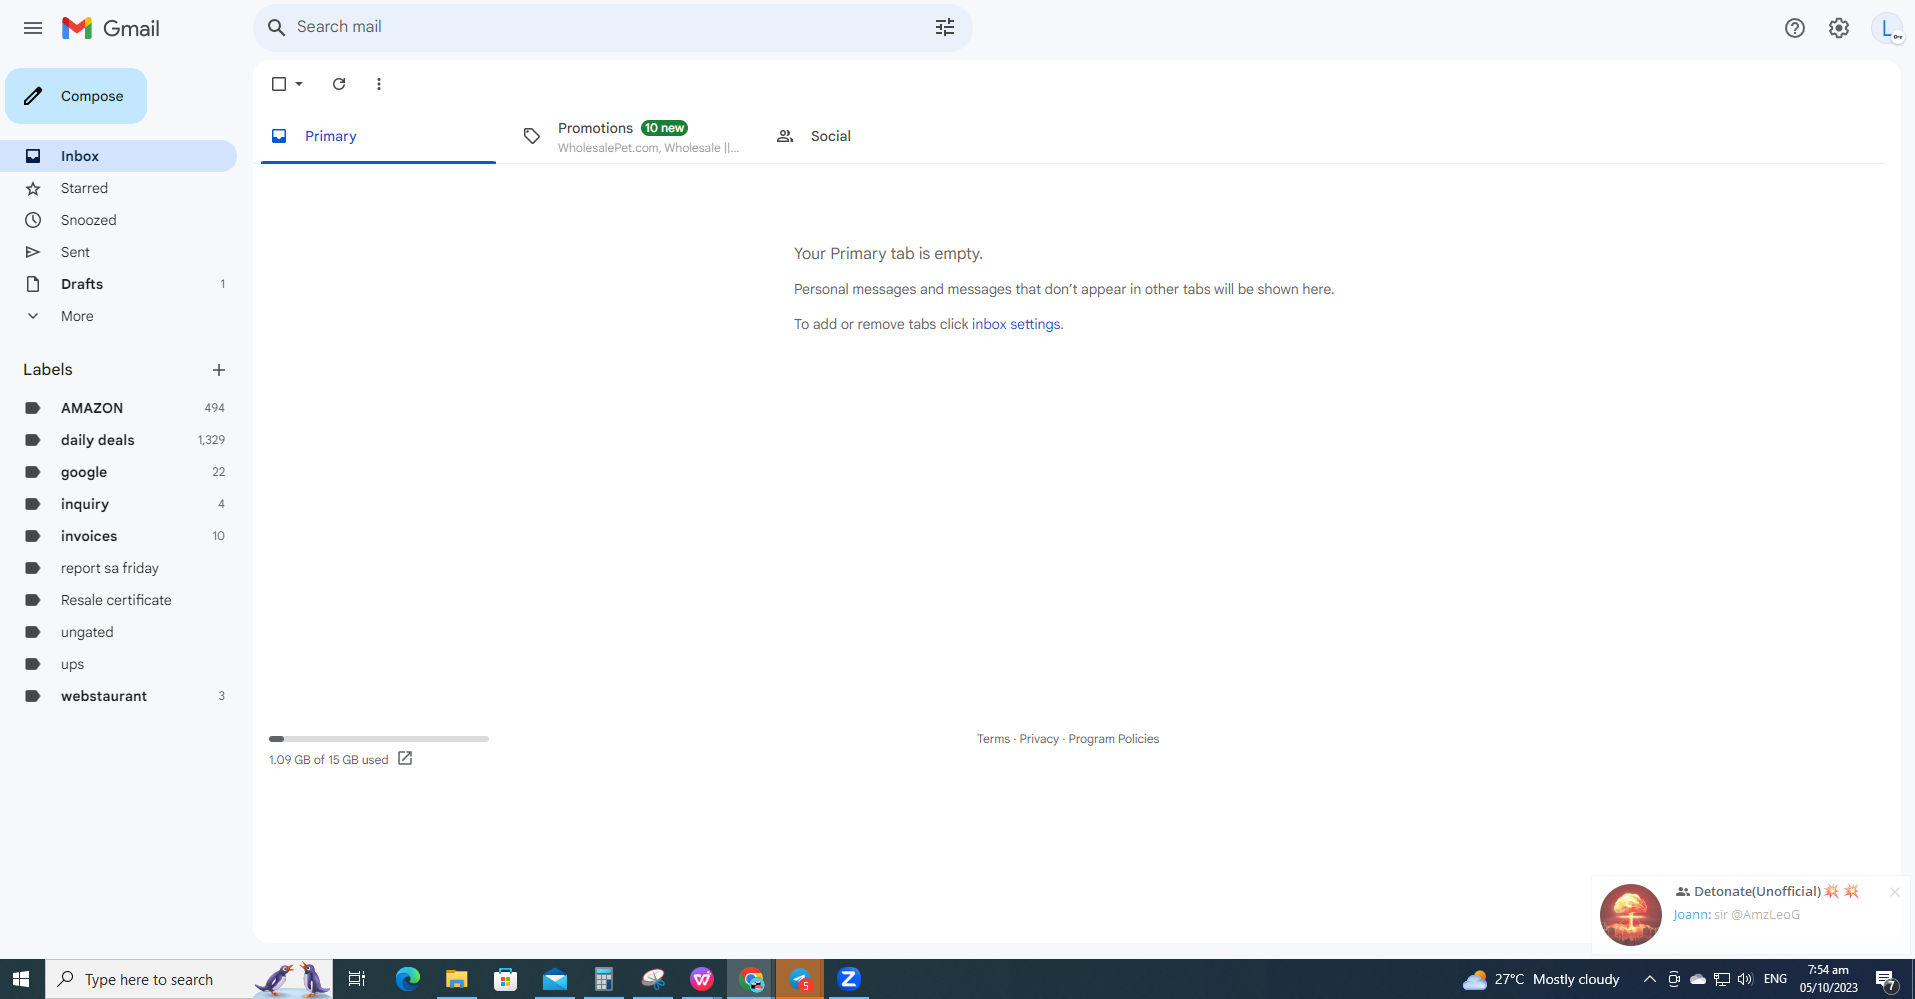Click the 1.09 GB of 15 GB used text
This screenshot has width=1915, height=999.
coord(328,760)
